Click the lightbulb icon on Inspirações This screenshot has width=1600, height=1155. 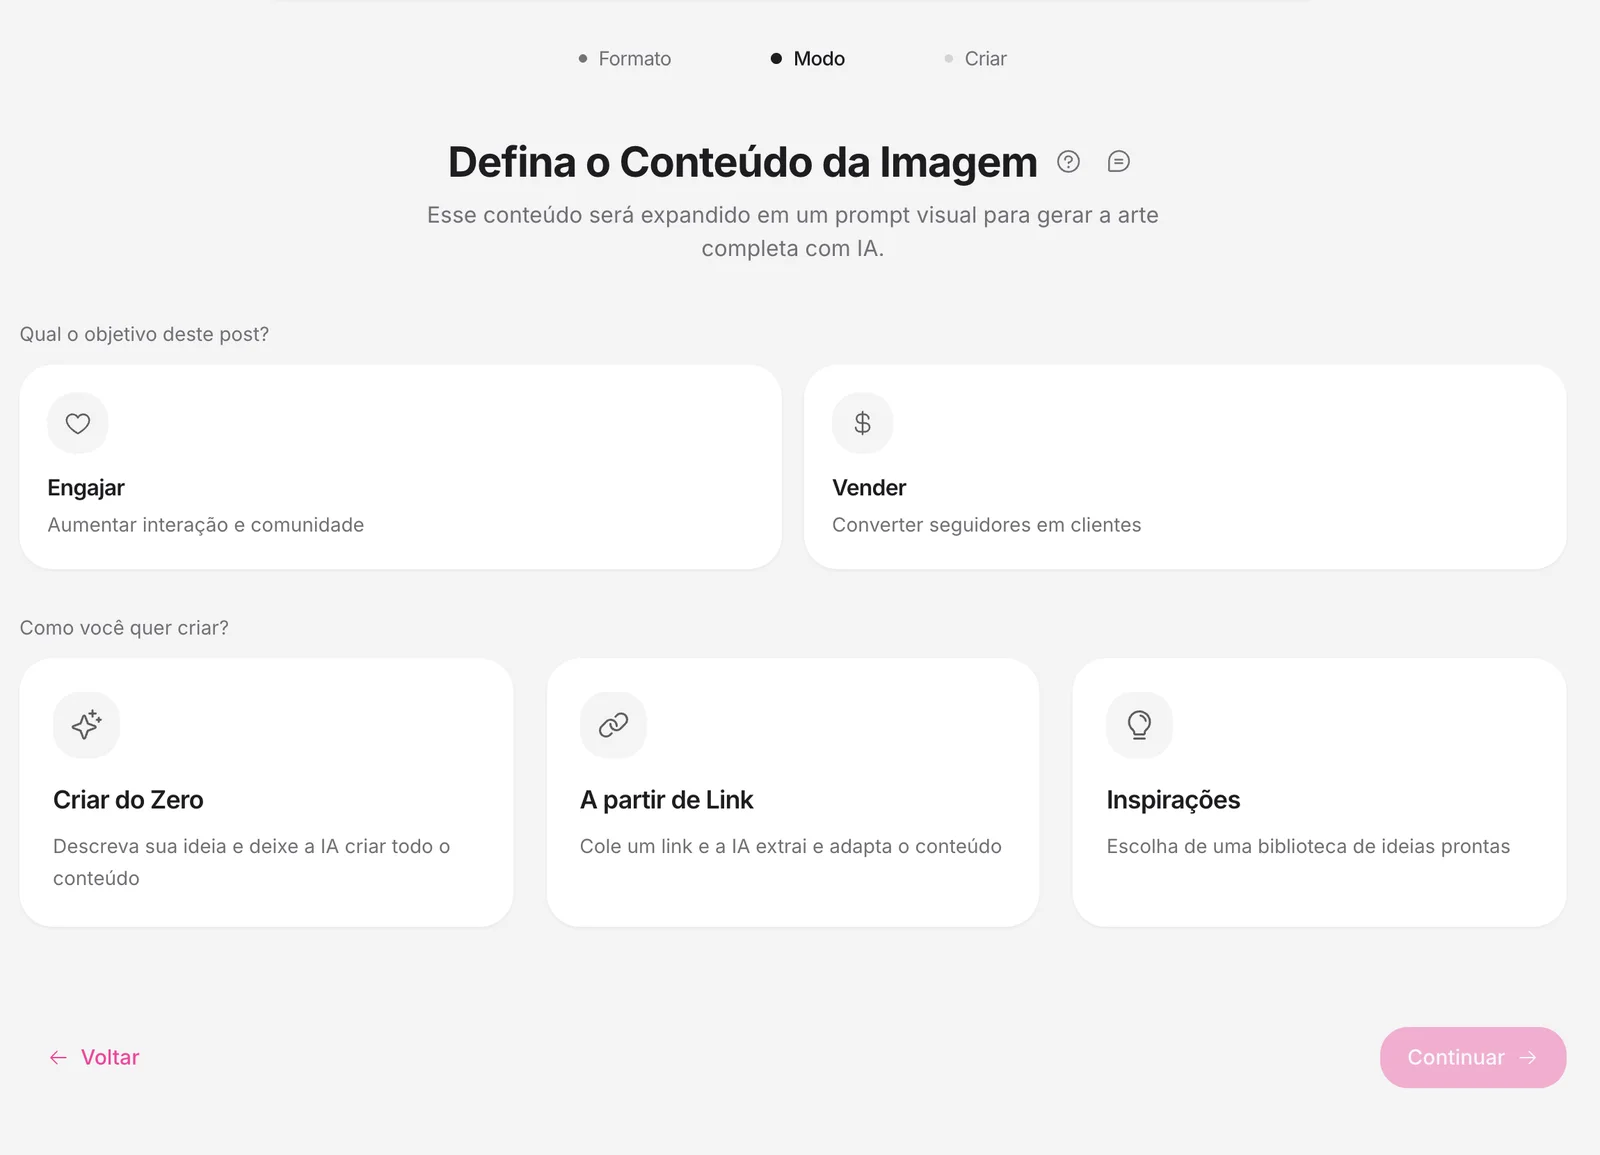(1139, 724)
